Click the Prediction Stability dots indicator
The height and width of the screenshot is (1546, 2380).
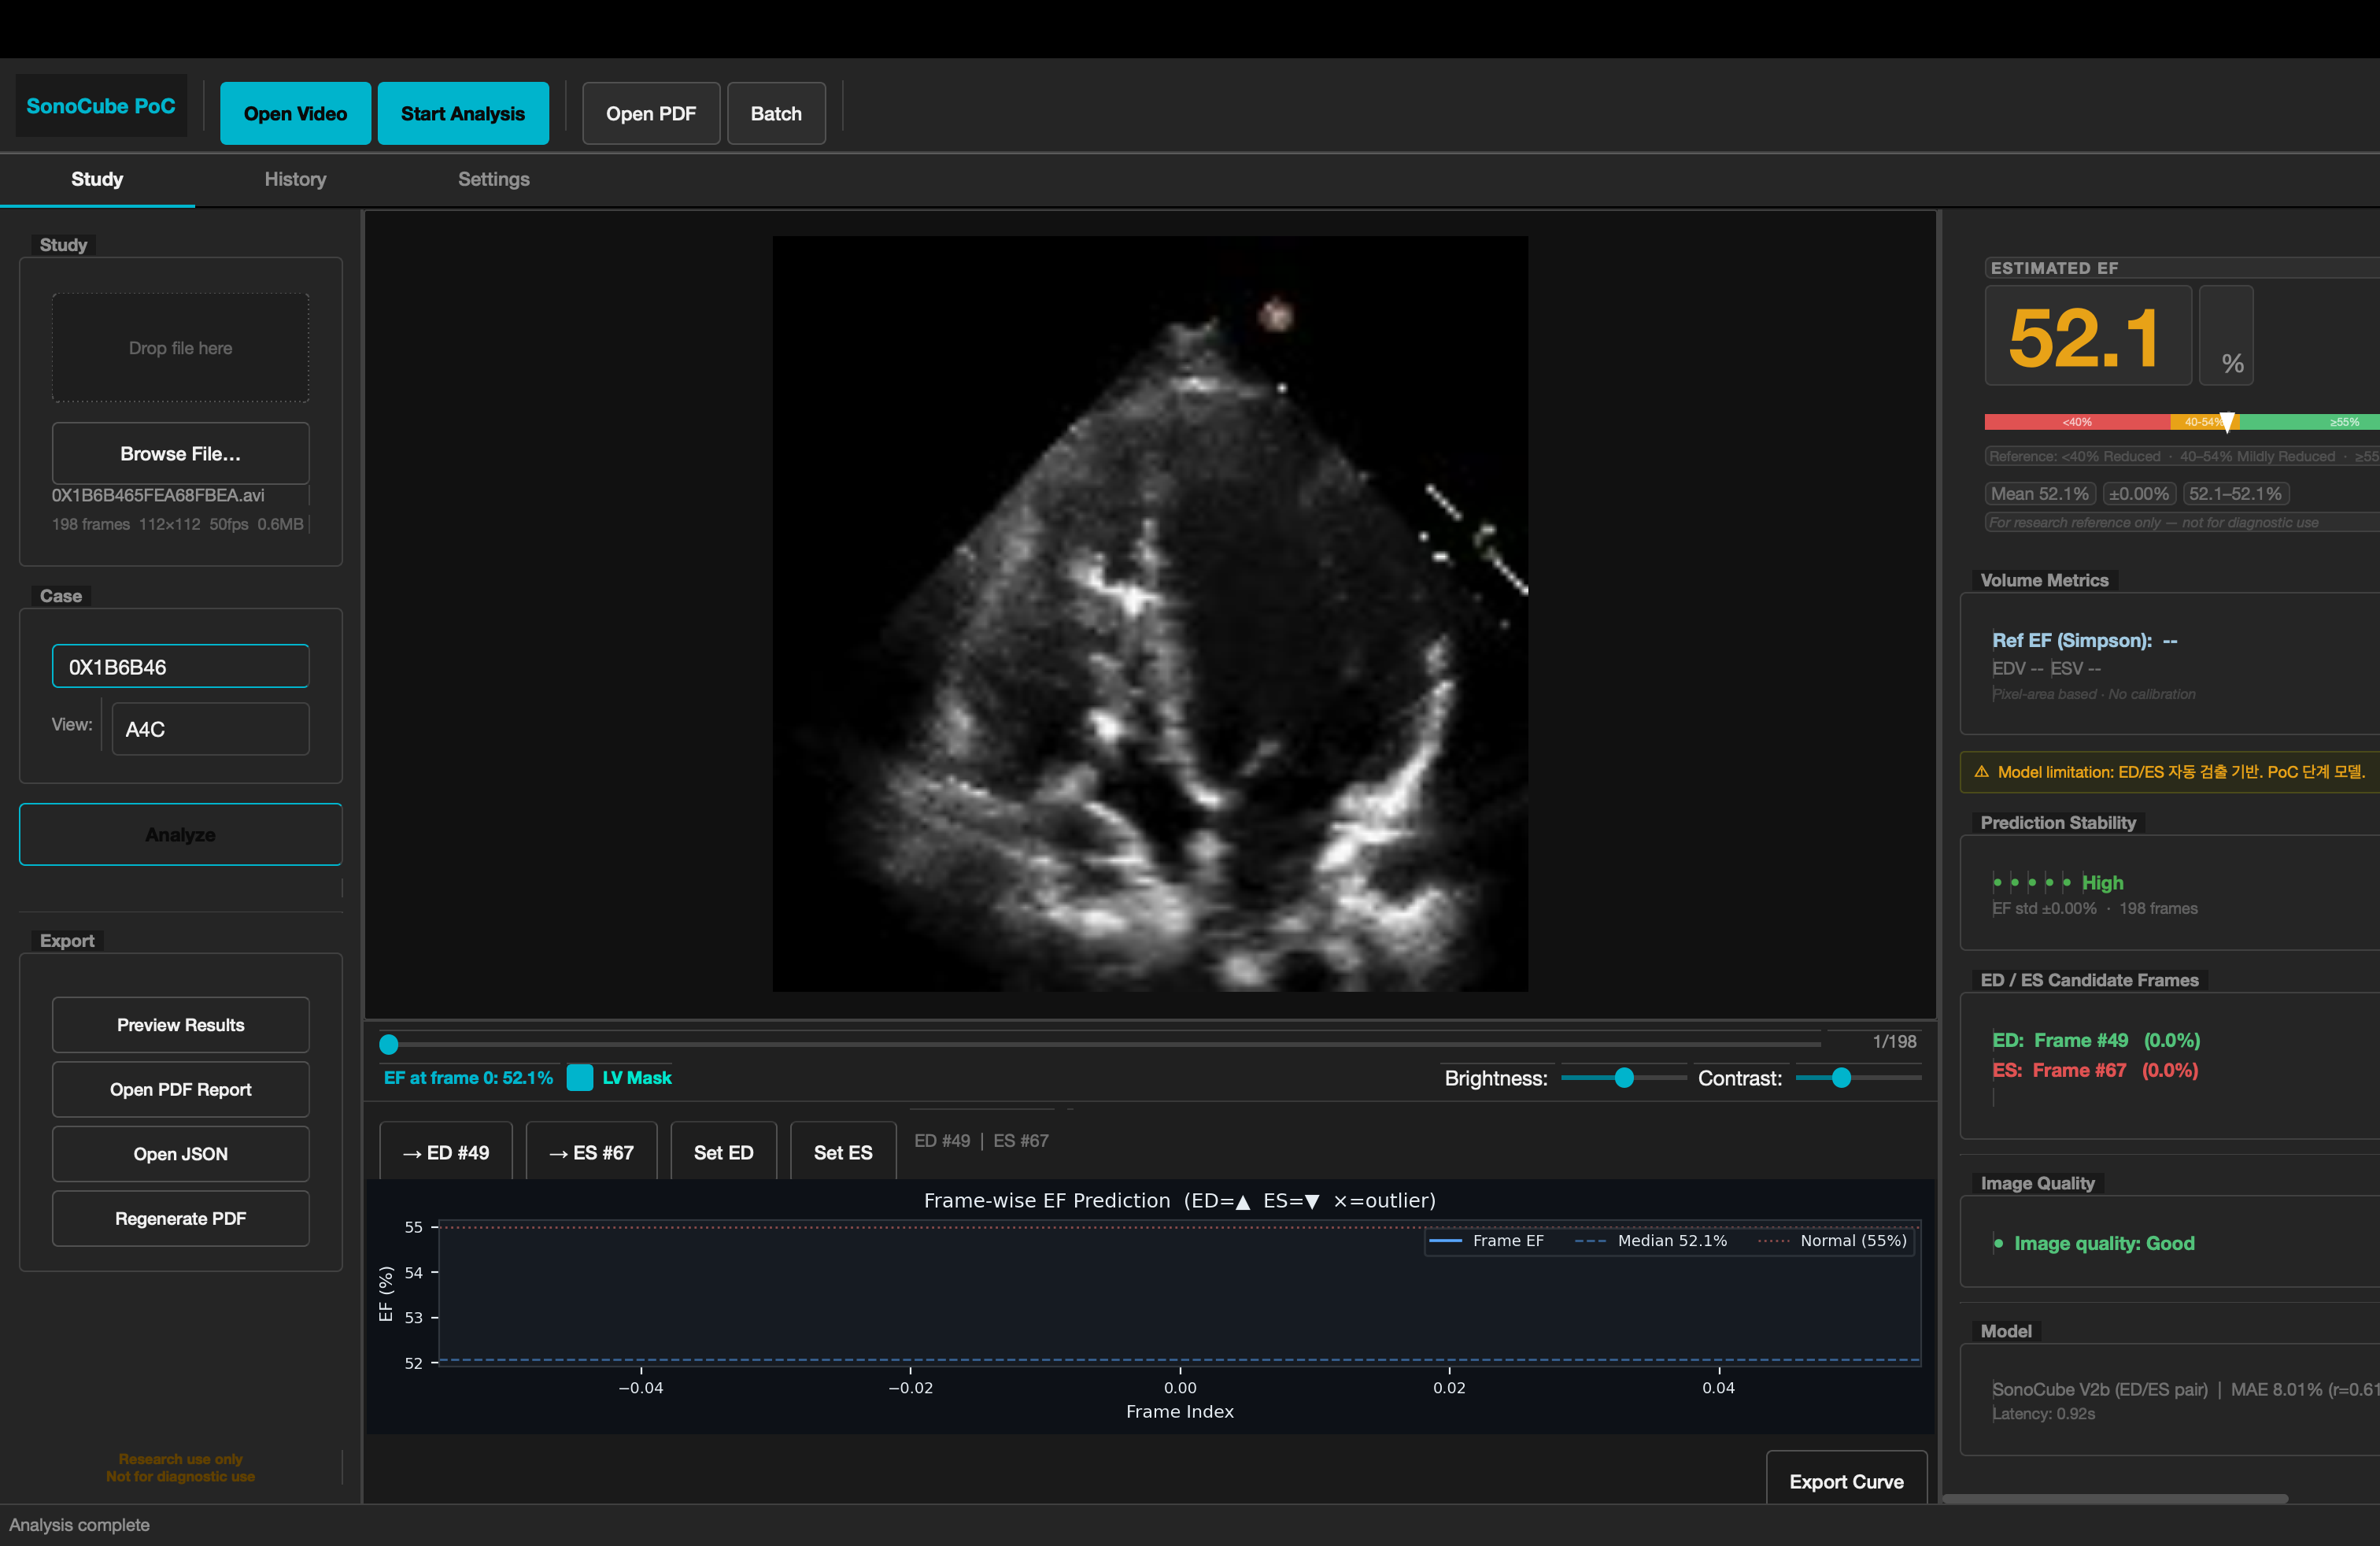[2031, 882]
